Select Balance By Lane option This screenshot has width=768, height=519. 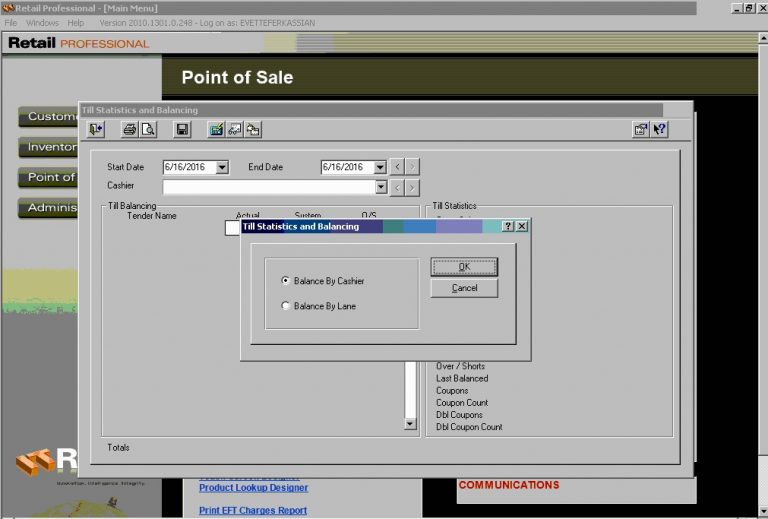click(287, 306)
